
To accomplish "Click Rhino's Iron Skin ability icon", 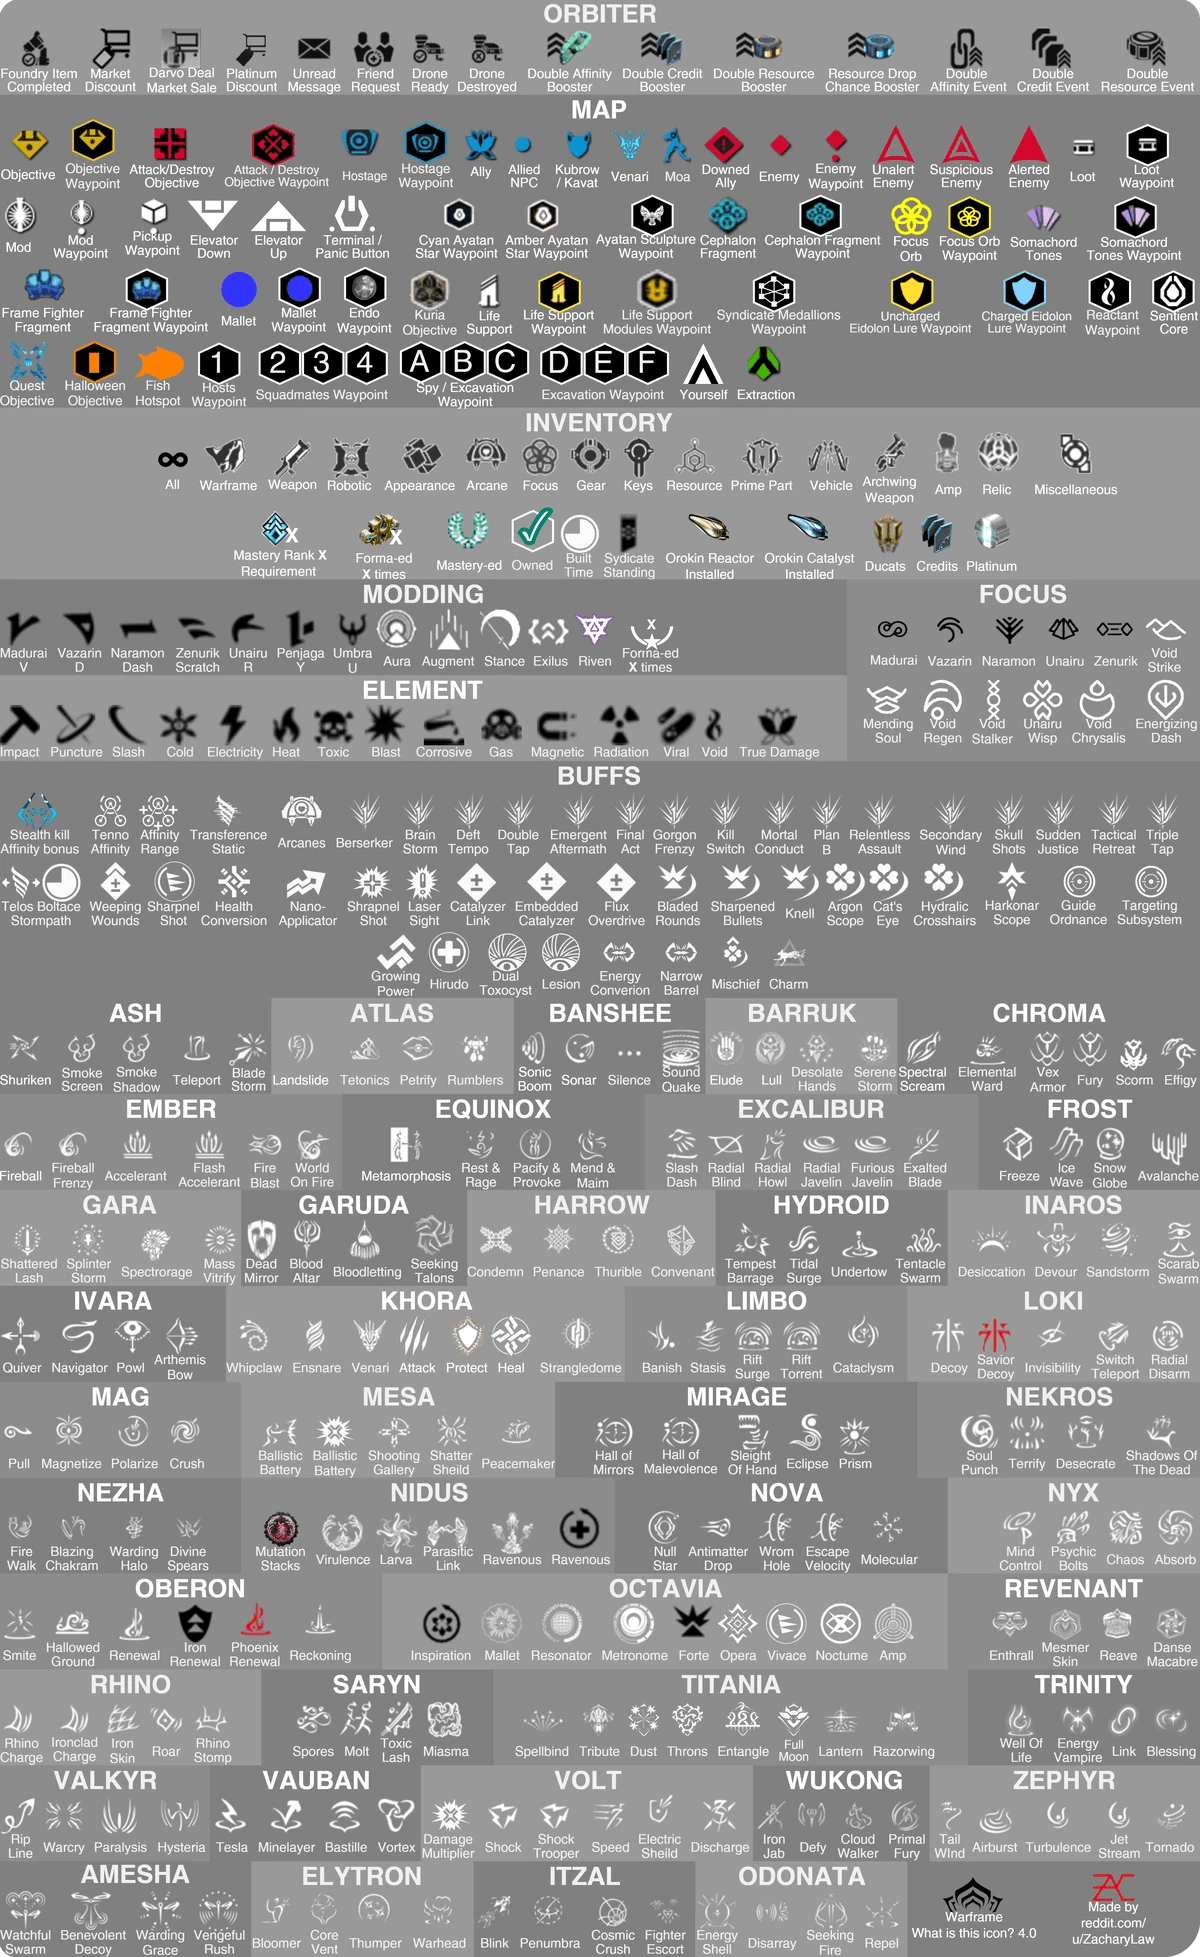I will tap(122, 1720).
